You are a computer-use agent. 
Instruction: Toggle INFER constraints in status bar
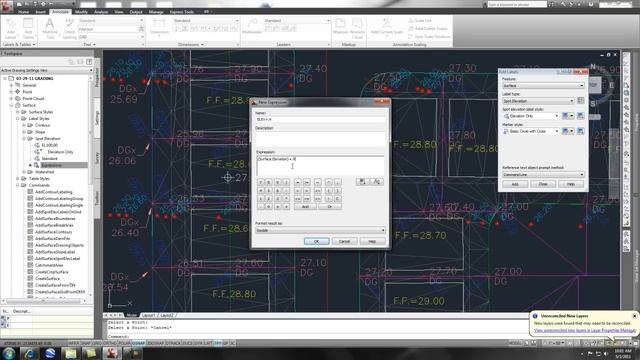pyautogui.click(x=73, y=343)
